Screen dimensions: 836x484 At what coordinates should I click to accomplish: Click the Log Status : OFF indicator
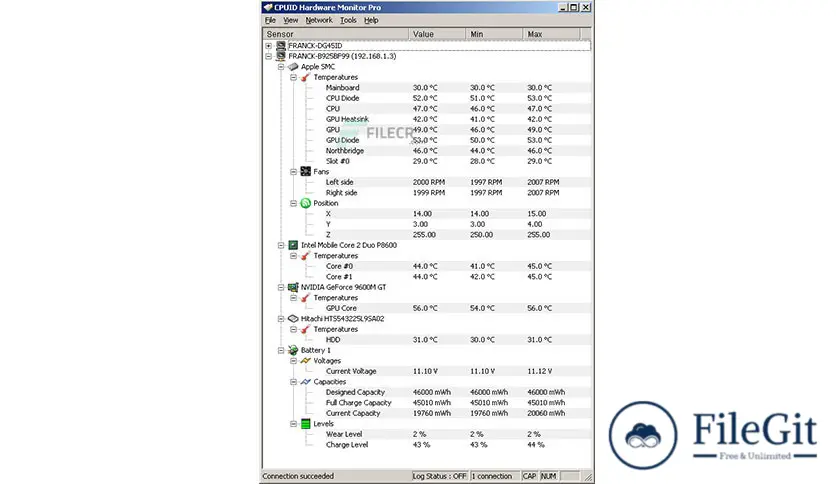(x=440, y=476)
